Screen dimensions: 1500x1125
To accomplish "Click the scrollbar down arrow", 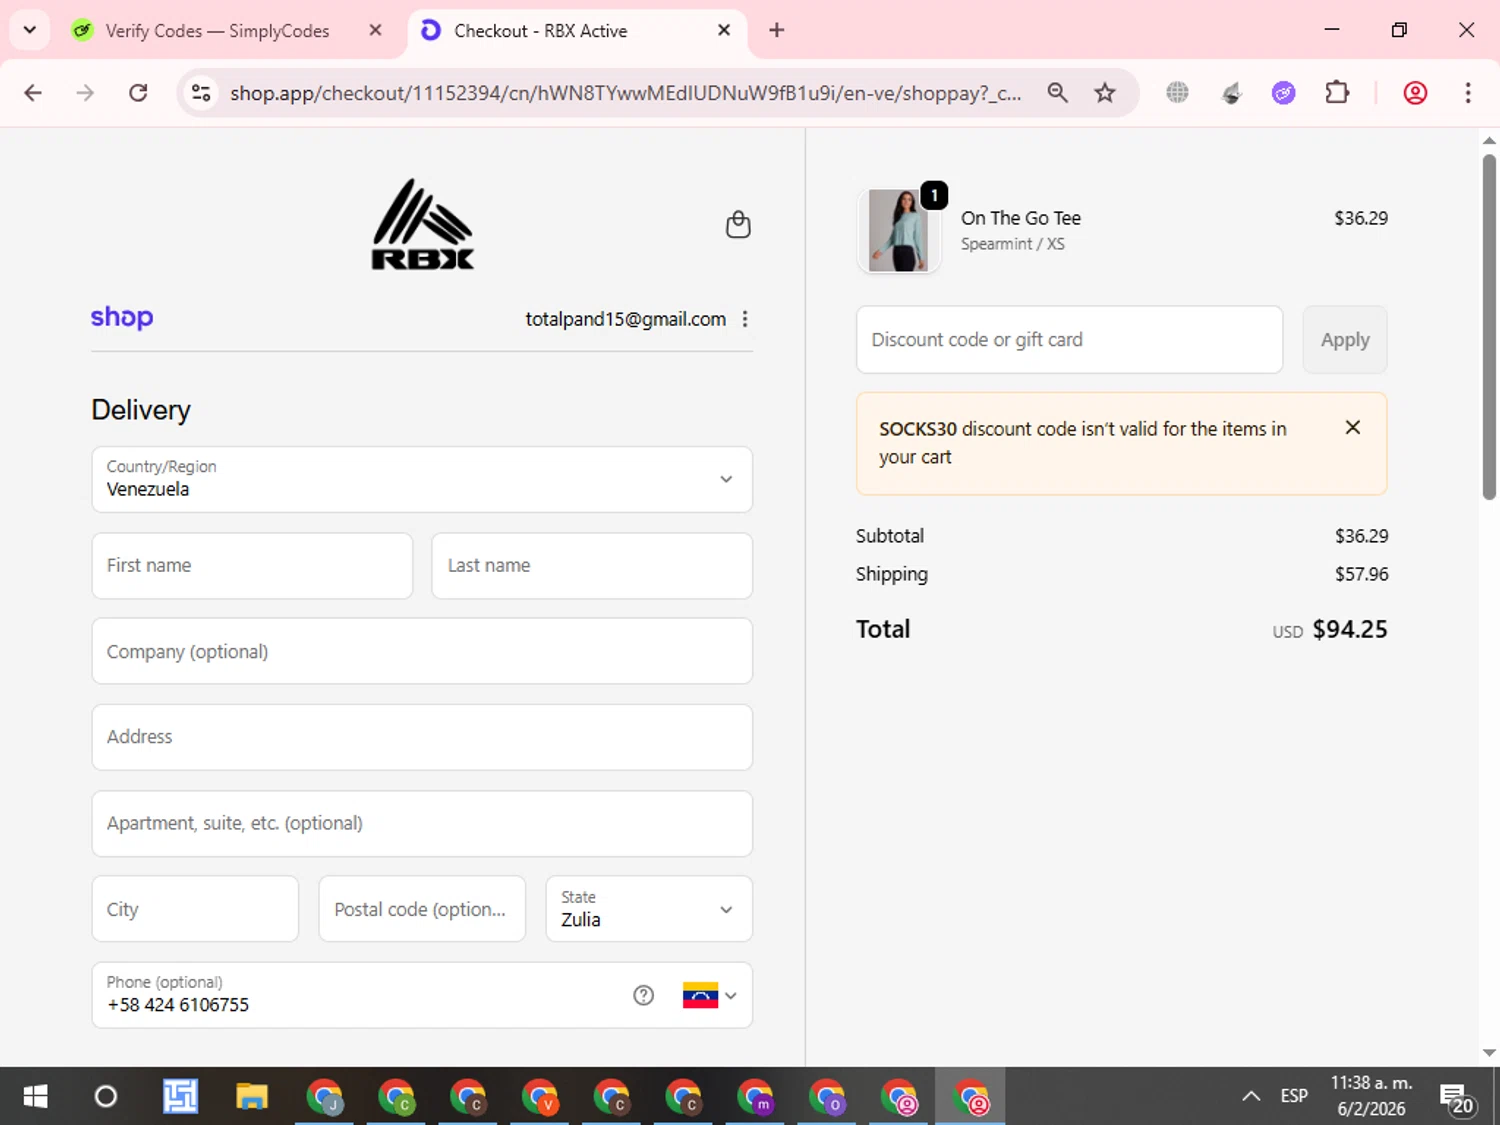I will pyautogui.click(x=1489, y=1053).
